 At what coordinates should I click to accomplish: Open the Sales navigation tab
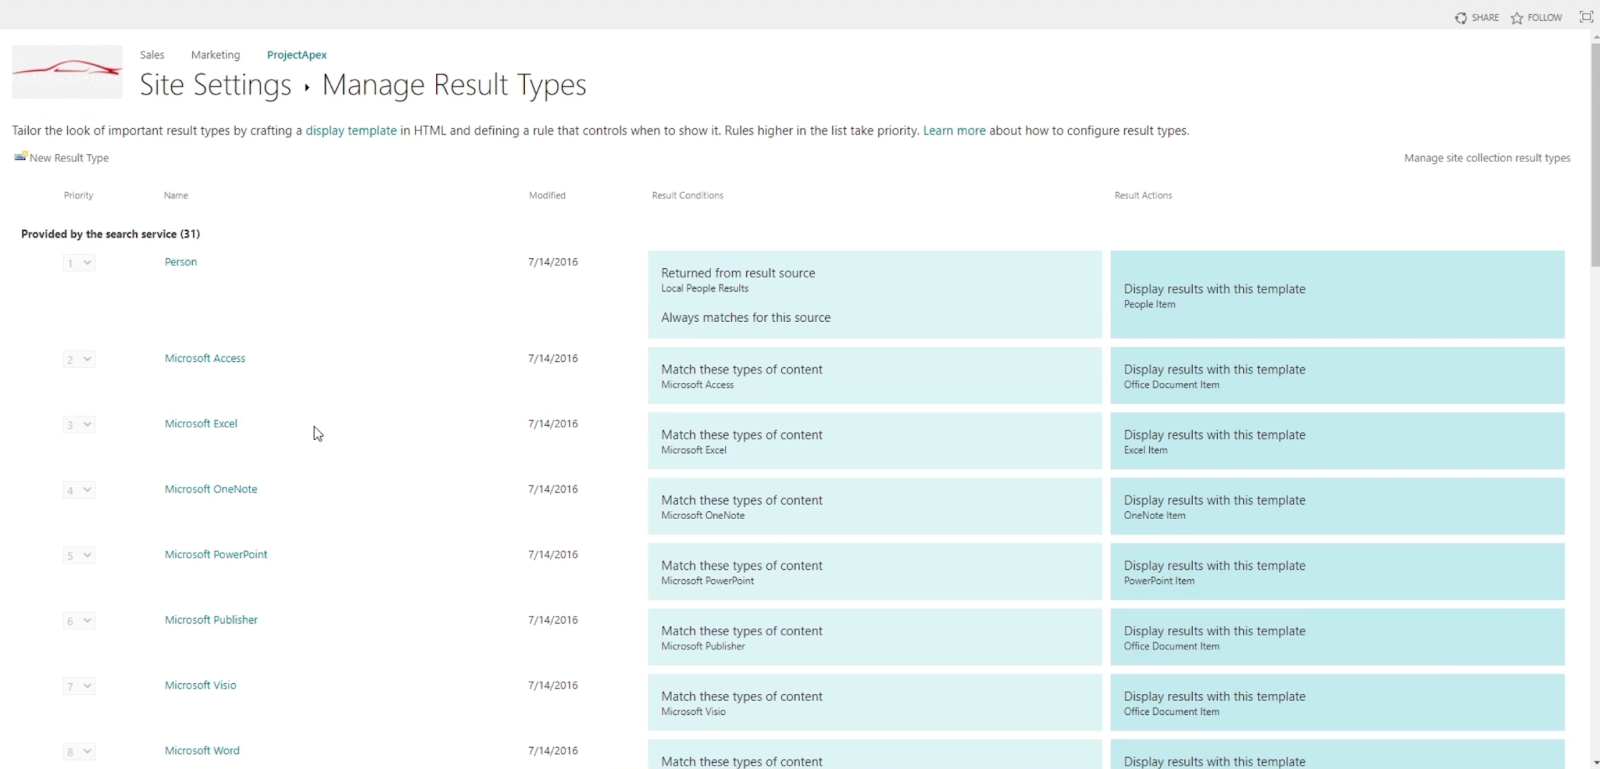point(152,55)
